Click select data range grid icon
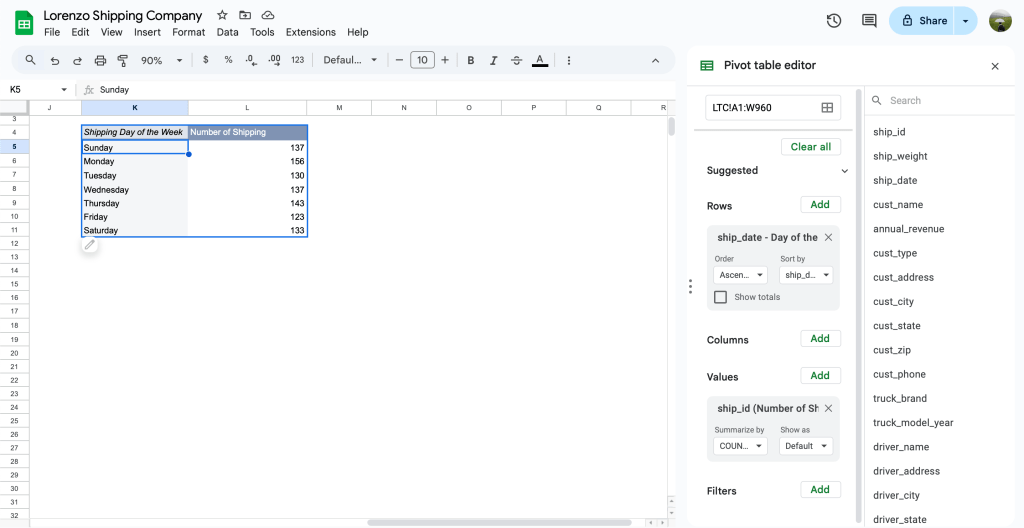Screen dimensions: 1024x528 tap(827, 108)
